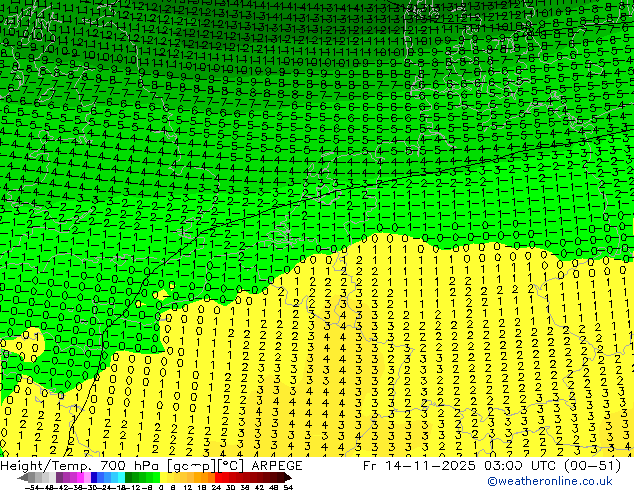Click the dark green swatch in the temperature legend
This screenshot has width=634, height=490.
[129, 478]
